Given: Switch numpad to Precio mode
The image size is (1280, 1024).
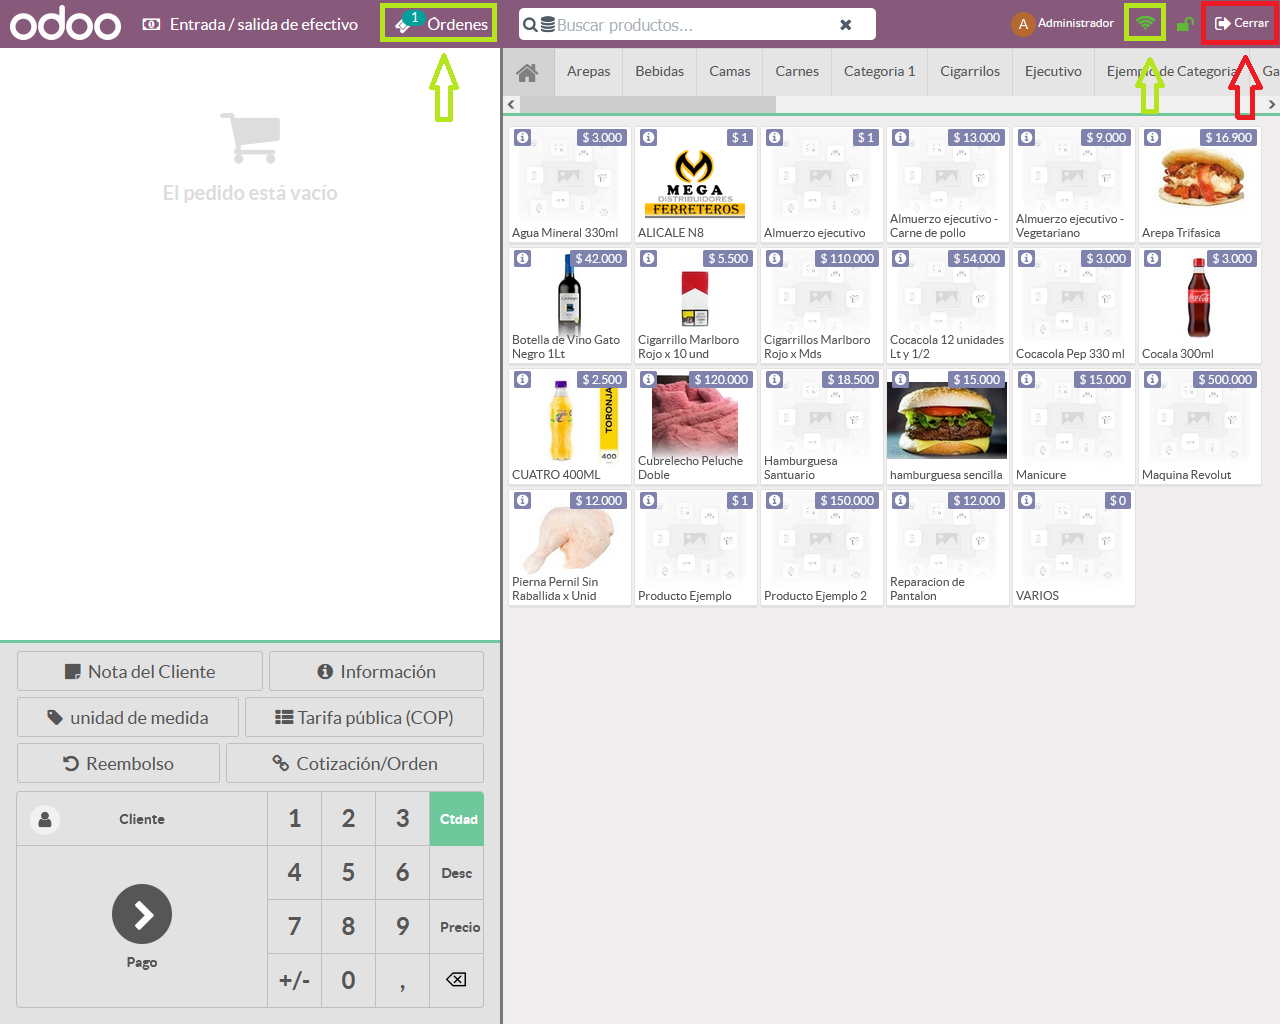Looking at the screenshot, I should click(x=459, y=927).
